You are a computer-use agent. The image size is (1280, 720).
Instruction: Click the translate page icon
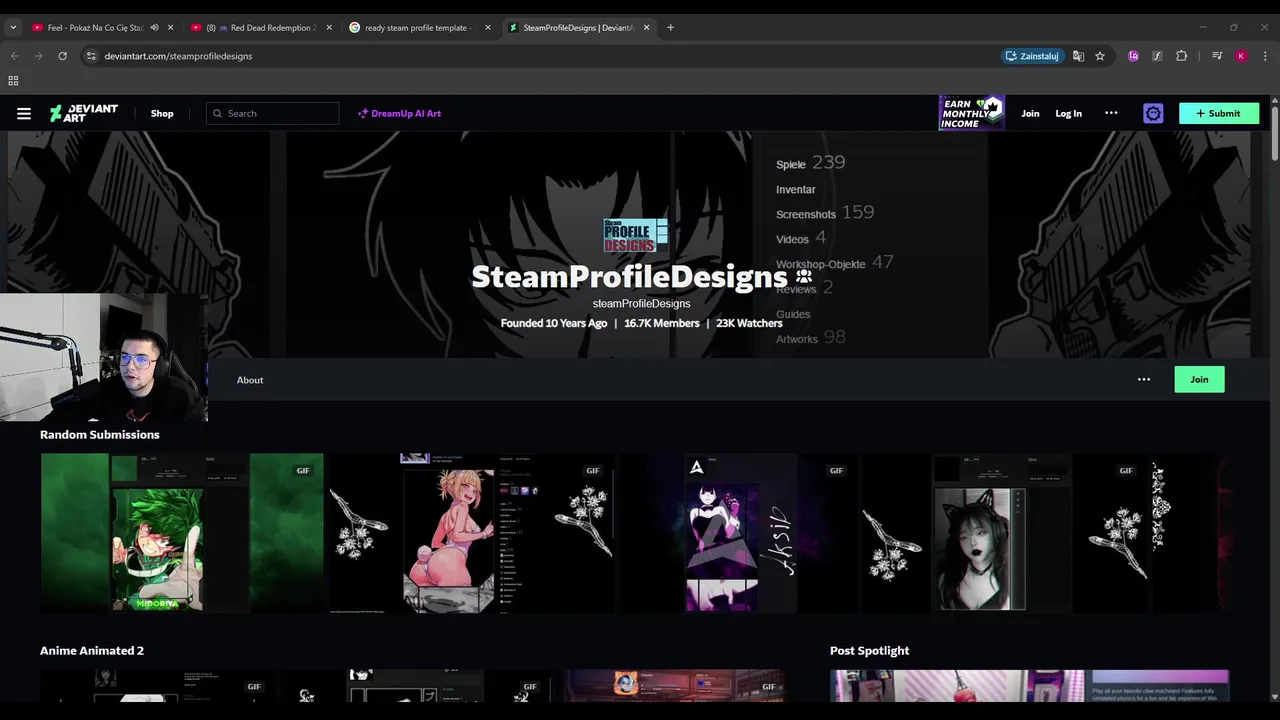tap(1078, 56)
